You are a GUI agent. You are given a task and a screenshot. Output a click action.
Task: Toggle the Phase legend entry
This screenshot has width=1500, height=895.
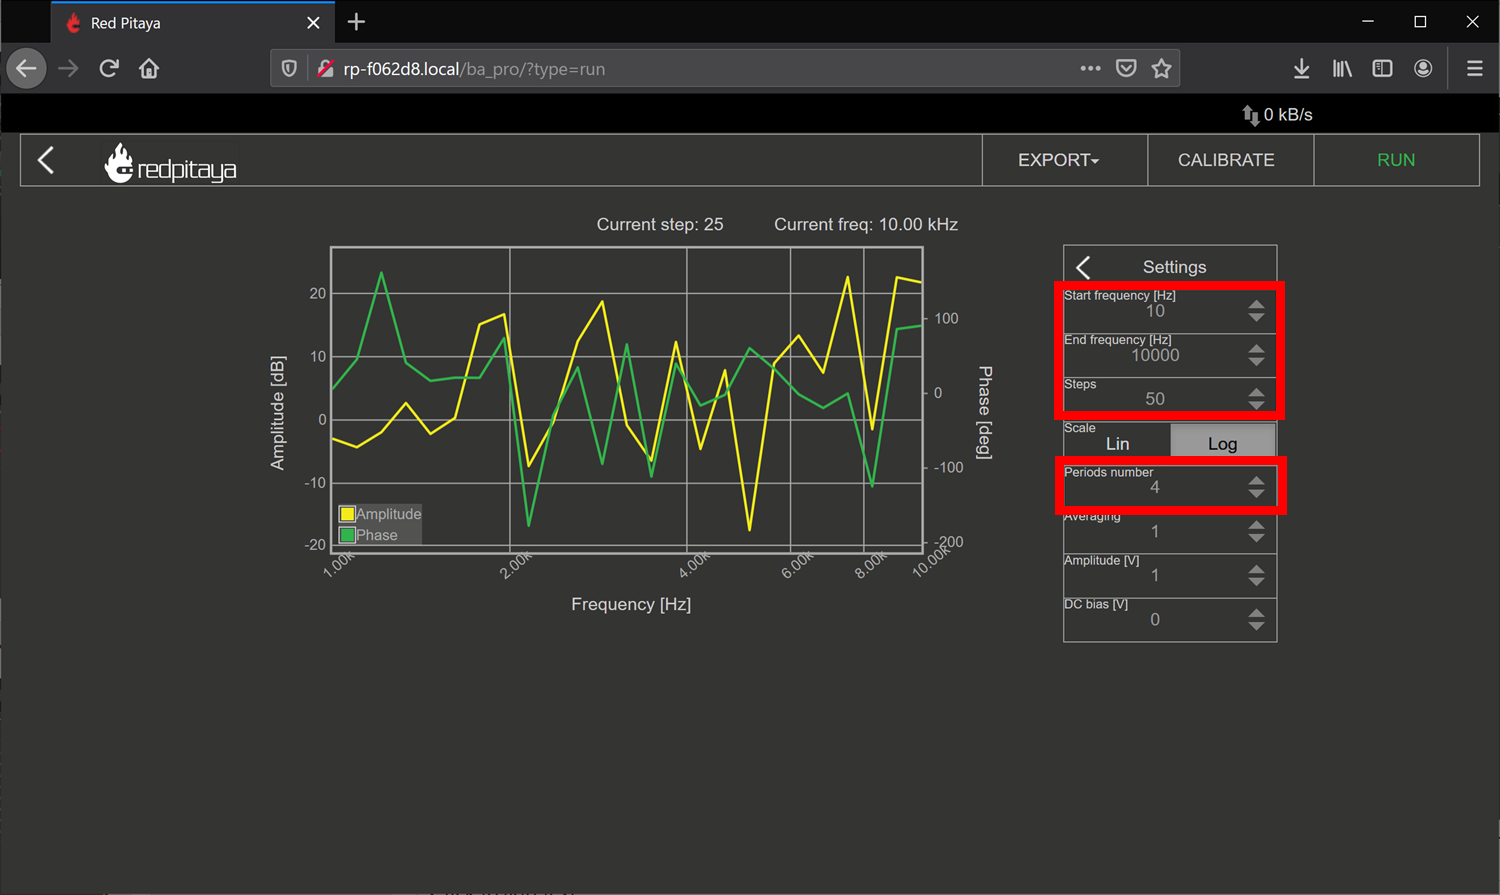pyautogui.click(x=369, y=535)
